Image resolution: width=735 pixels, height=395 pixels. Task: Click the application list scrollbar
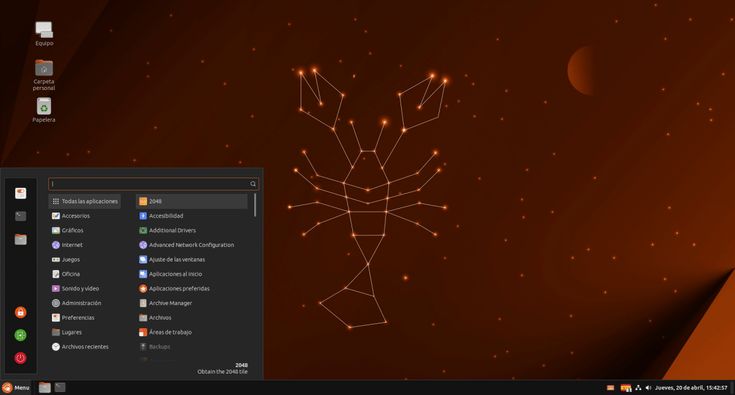pos(255,205)
